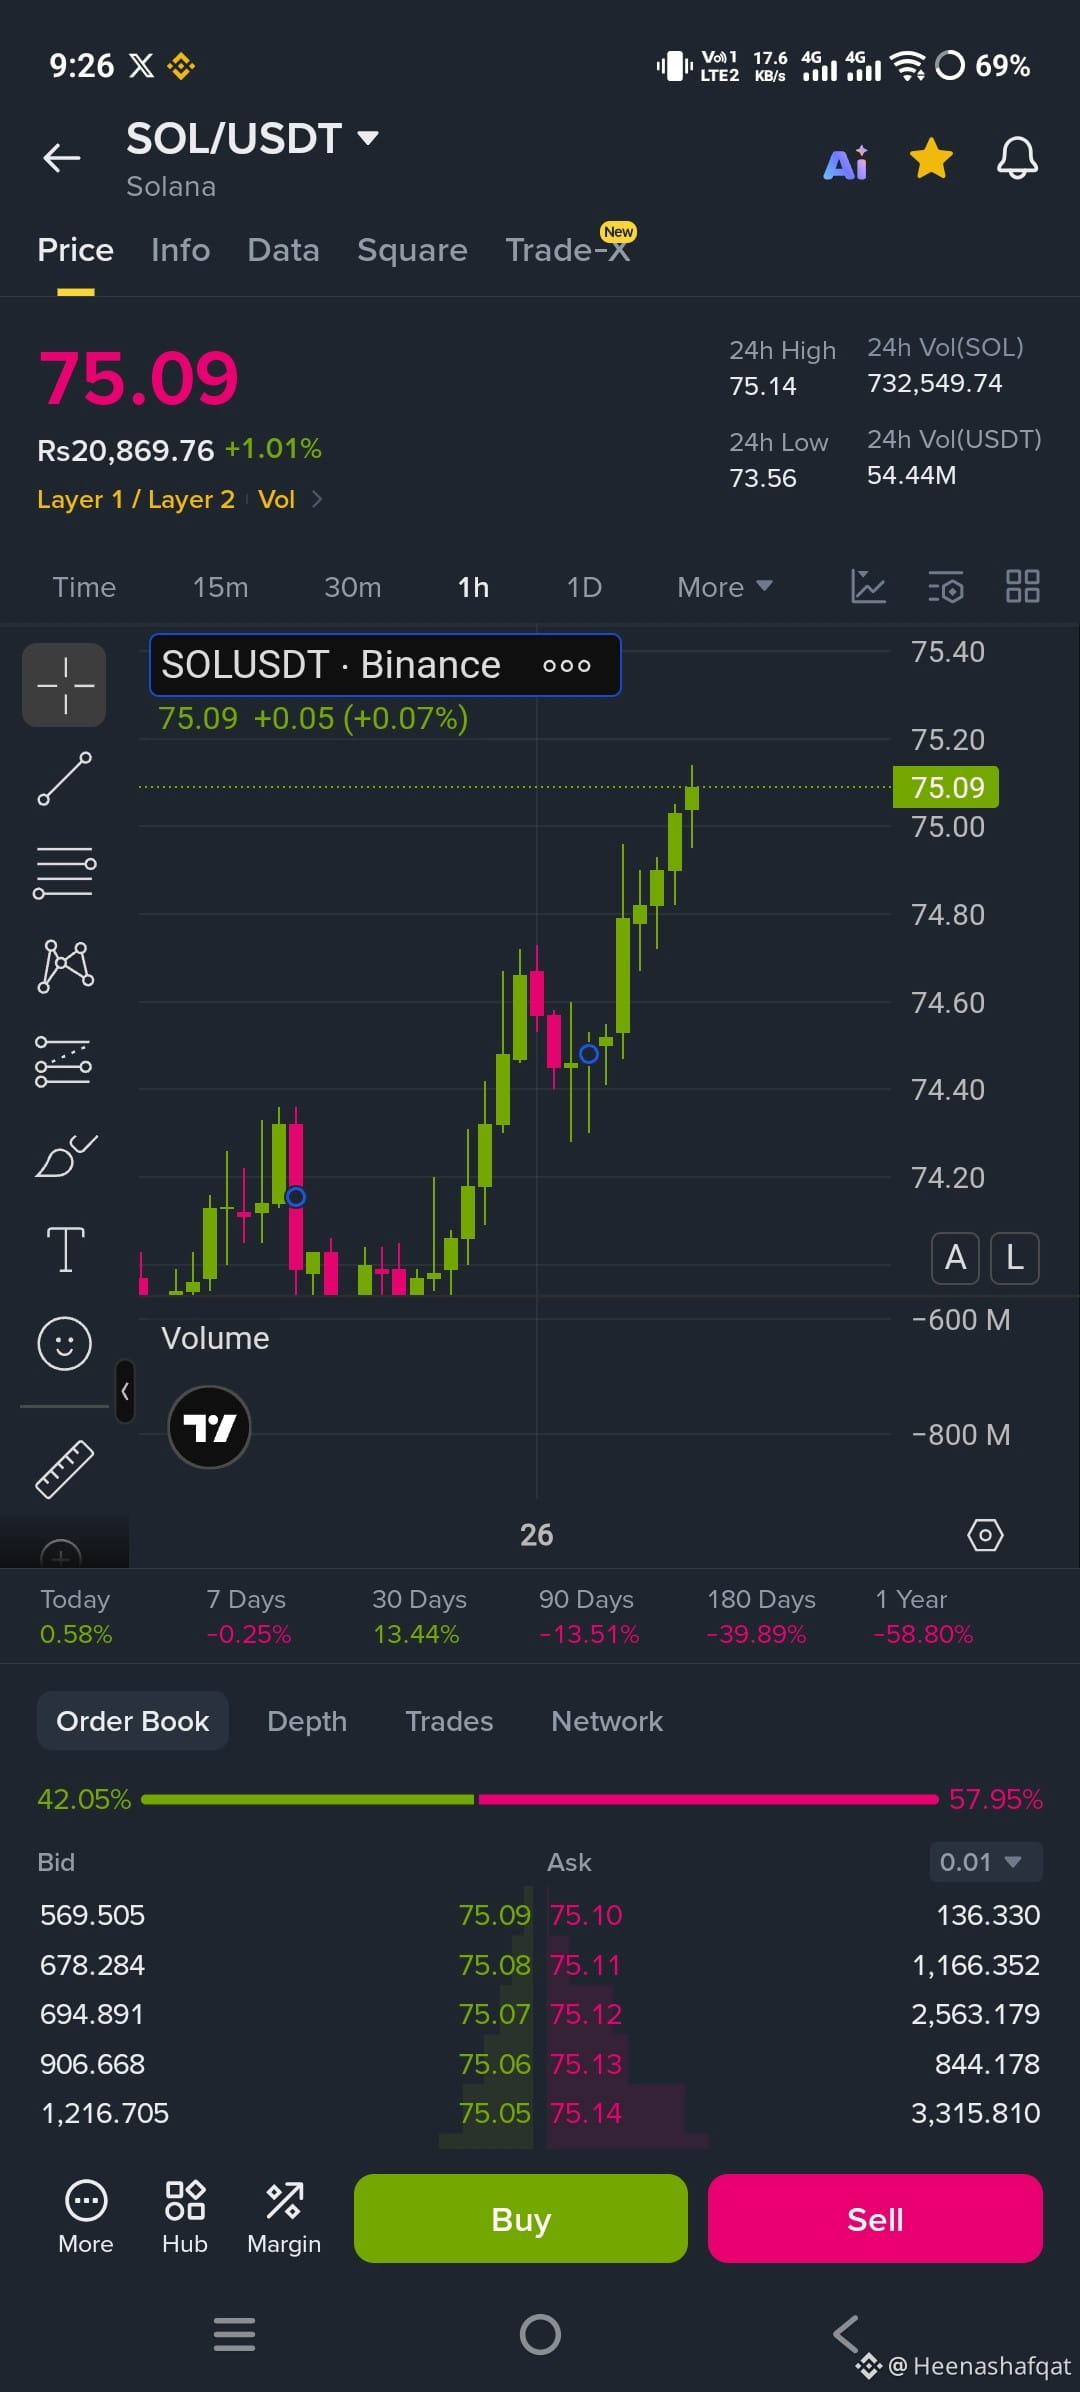
Task: Tap the Android back navigation button
Action: (x=846, y=2333)
